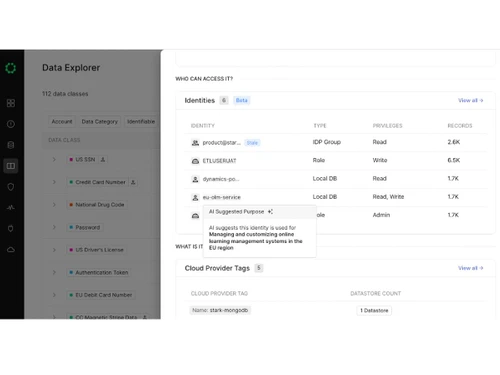Open the sidebar icon above the cloud icon

pos(11,229)
